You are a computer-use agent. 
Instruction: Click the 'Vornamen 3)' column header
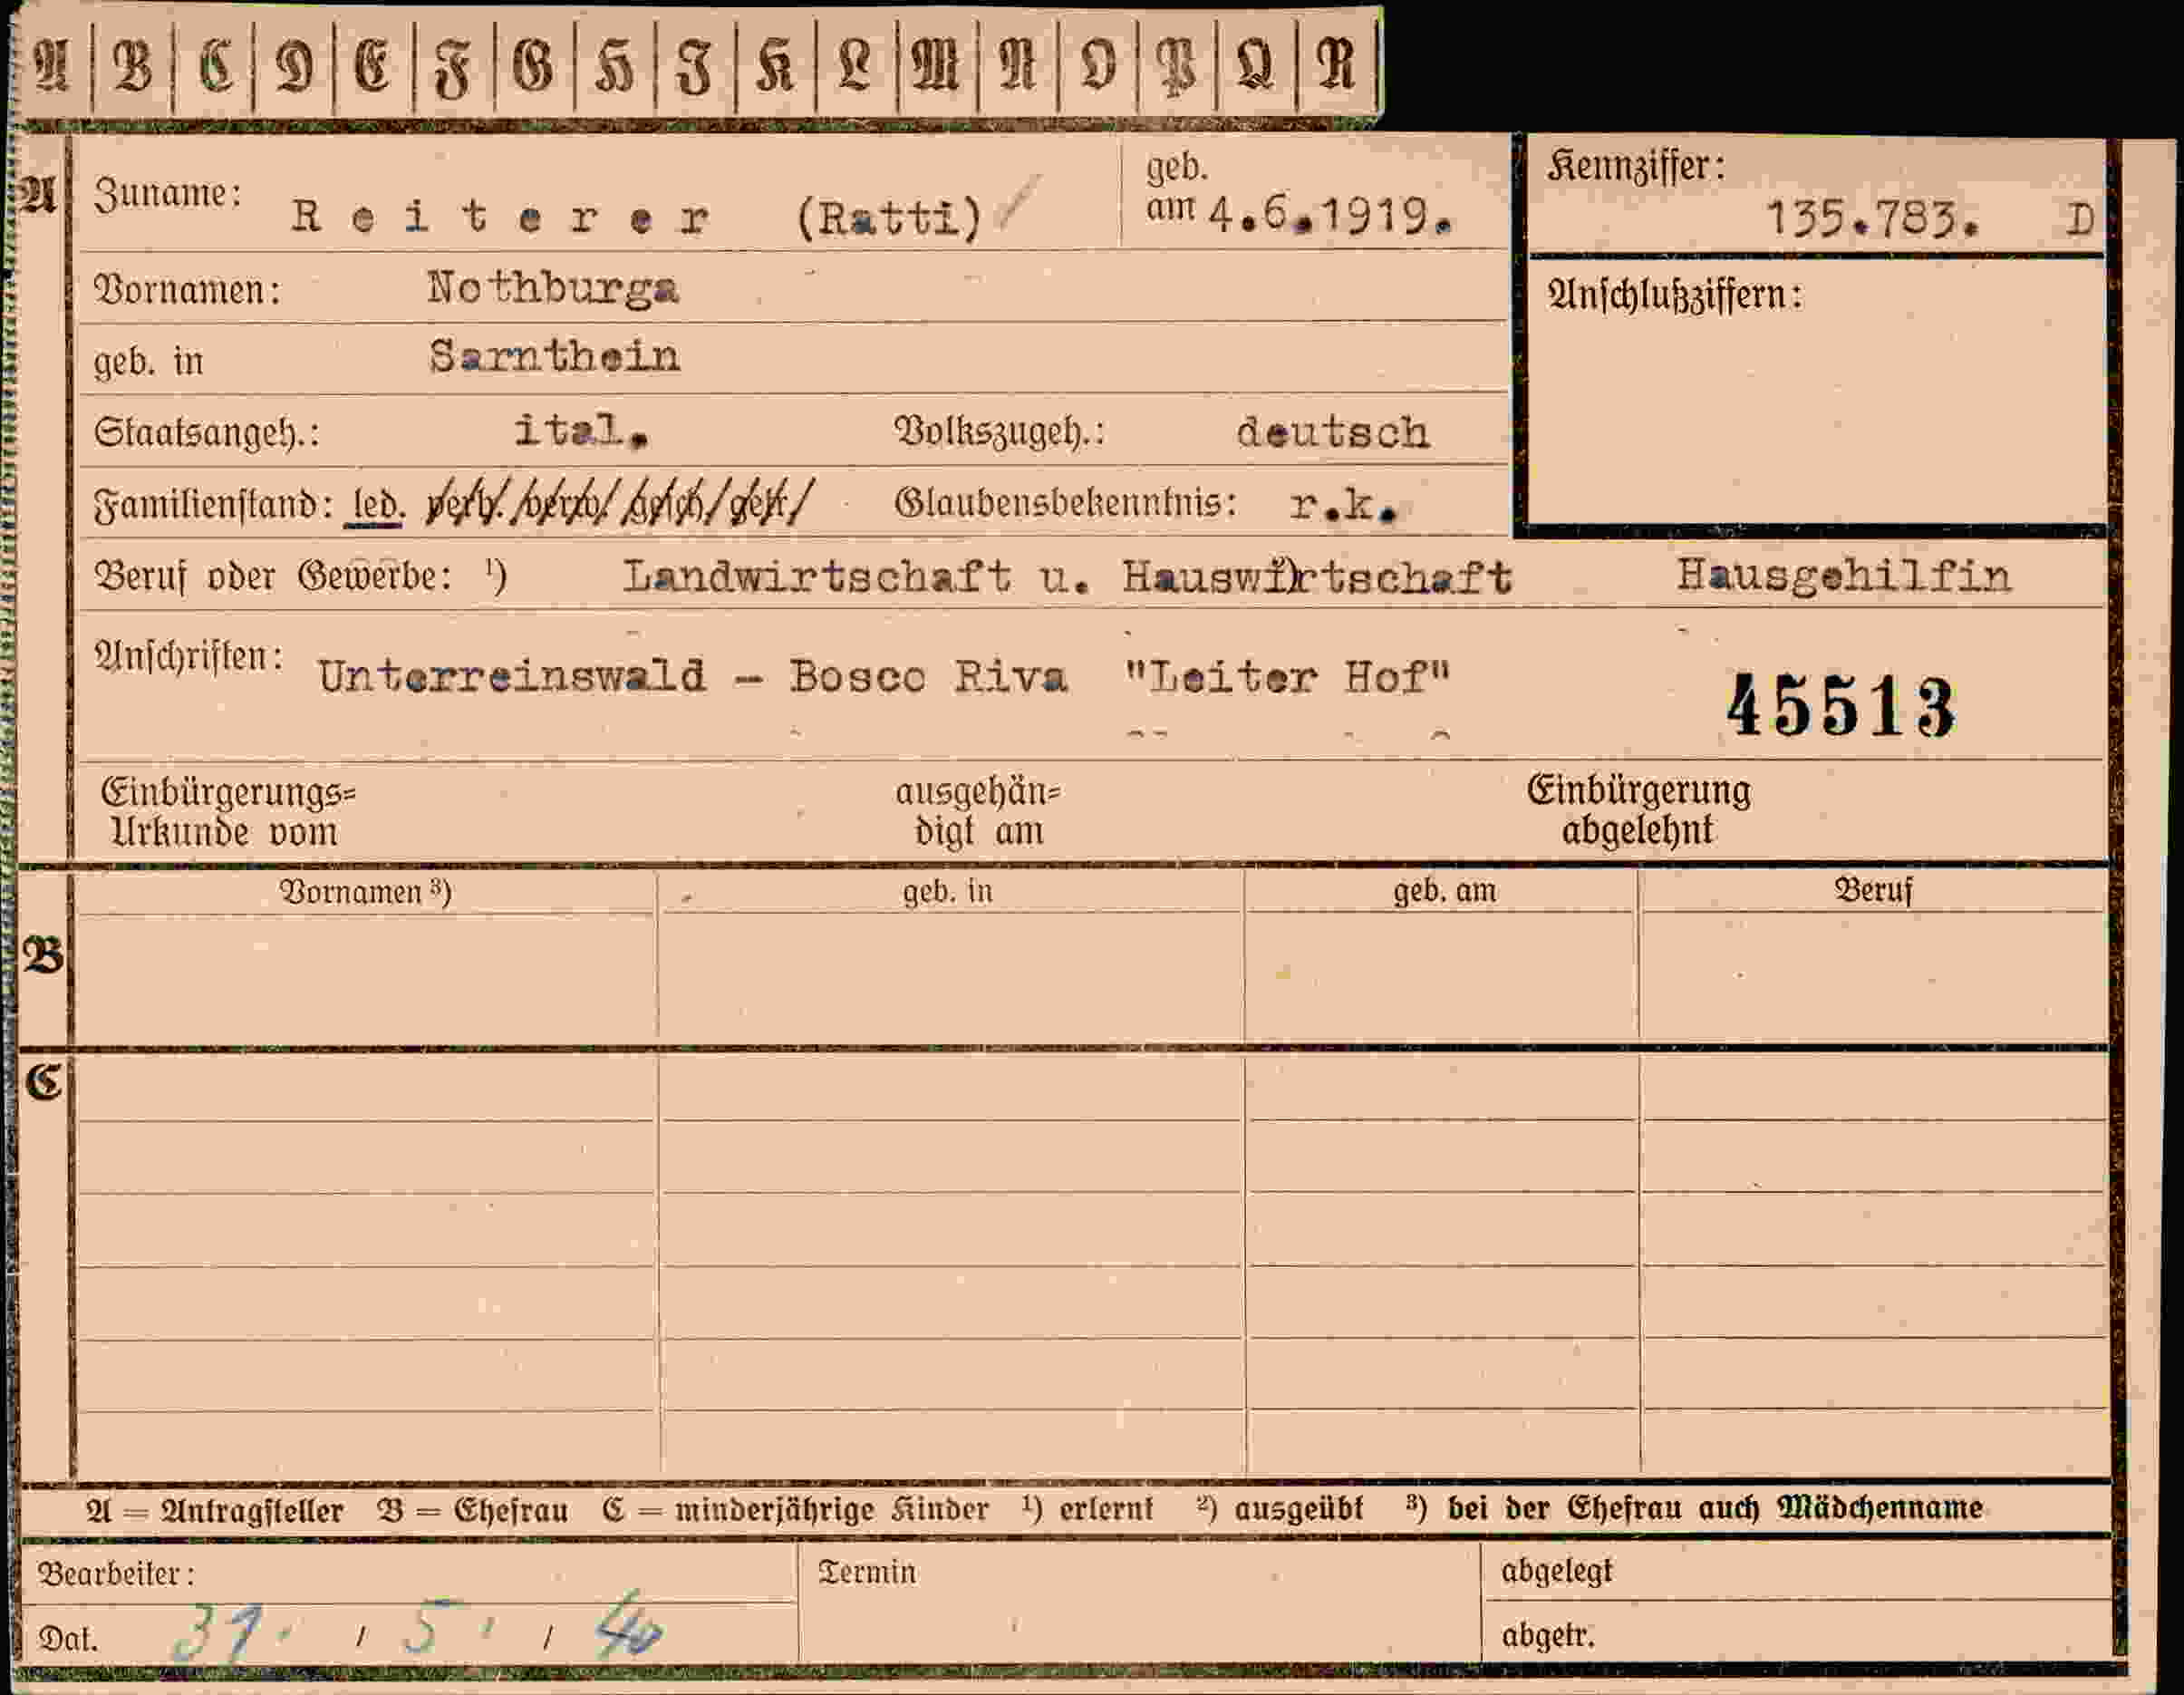pos(365,891)
